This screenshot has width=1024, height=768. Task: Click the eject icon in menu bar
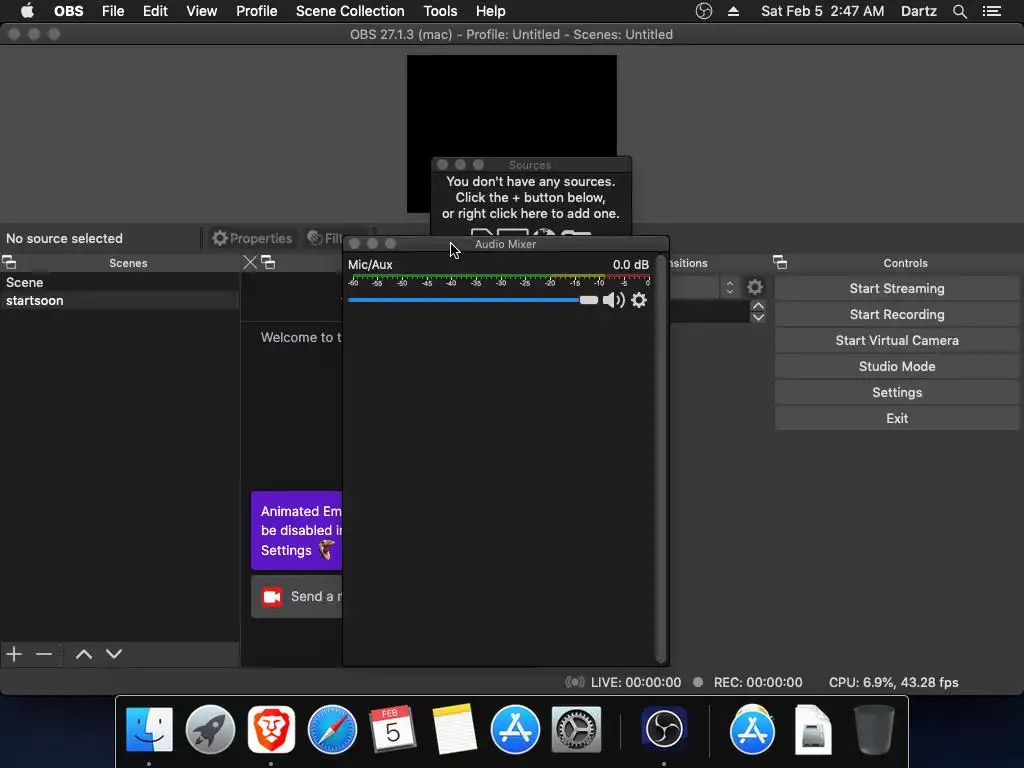(x=733, y=11)
